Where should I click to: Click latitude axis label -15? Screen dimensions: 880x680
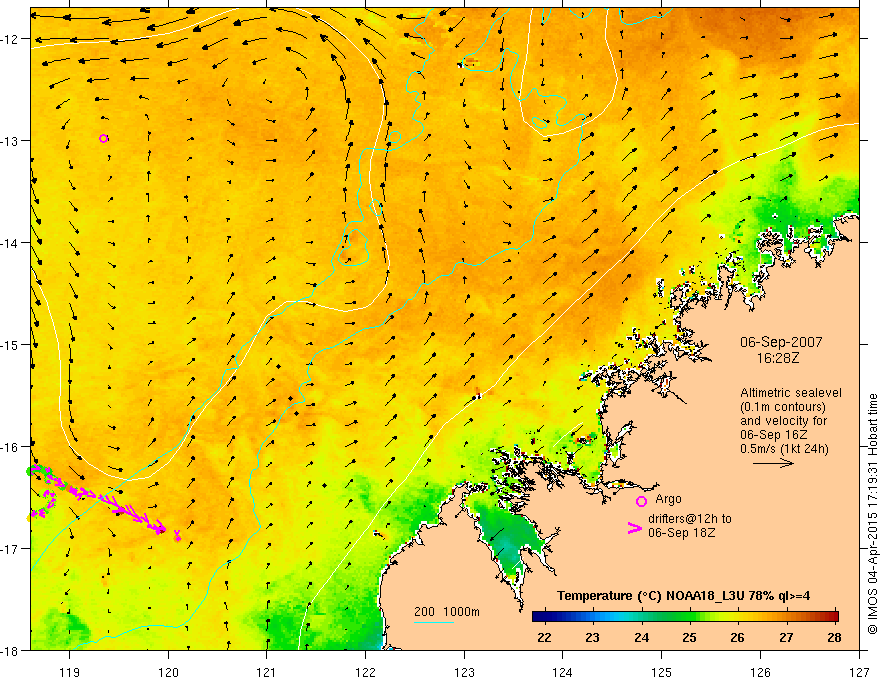pyautogui.click(x=11, y=344)
